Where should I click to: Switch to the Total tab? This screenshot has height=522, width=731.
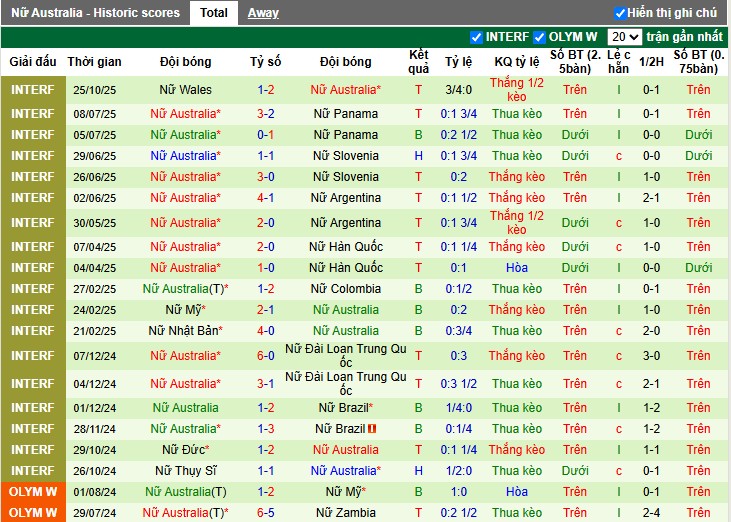[212, 13]
